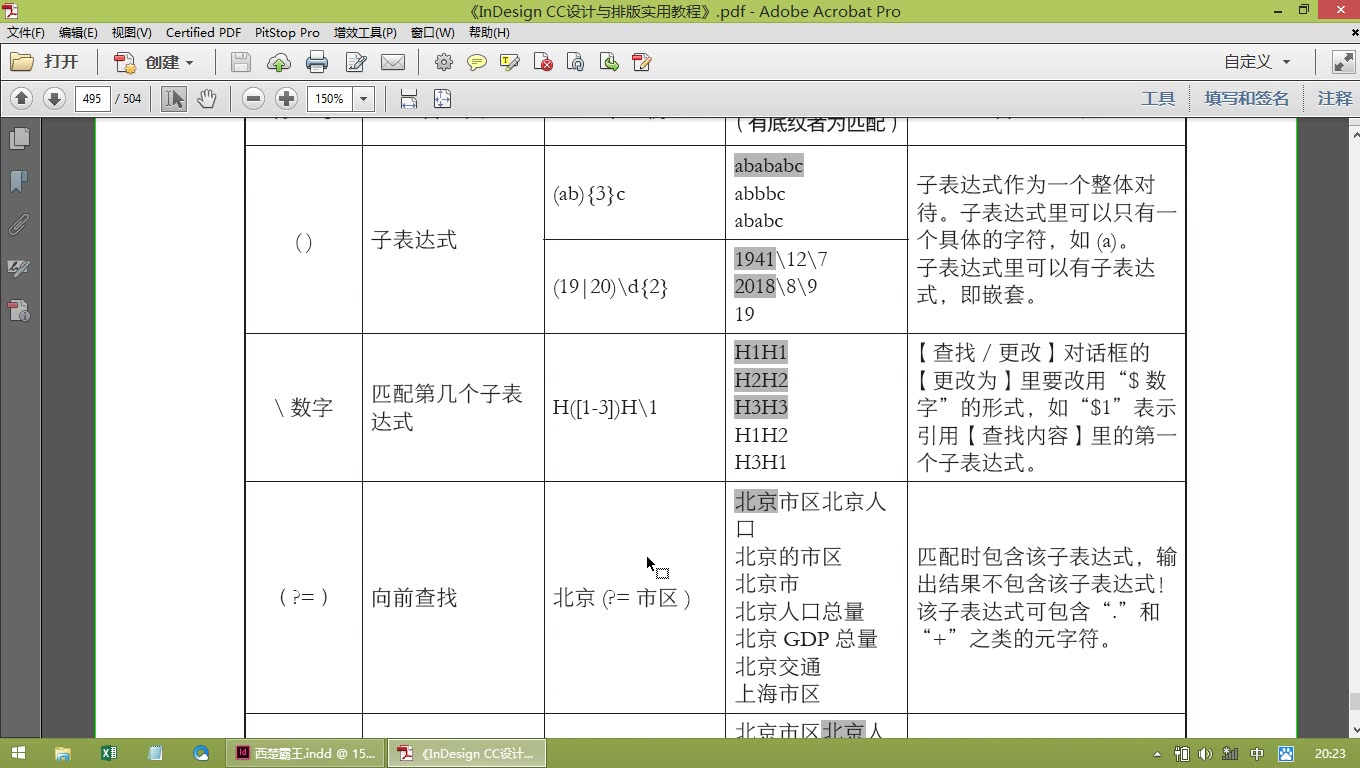
Task: Click the 中 input method indicator
Action: 1257,754
